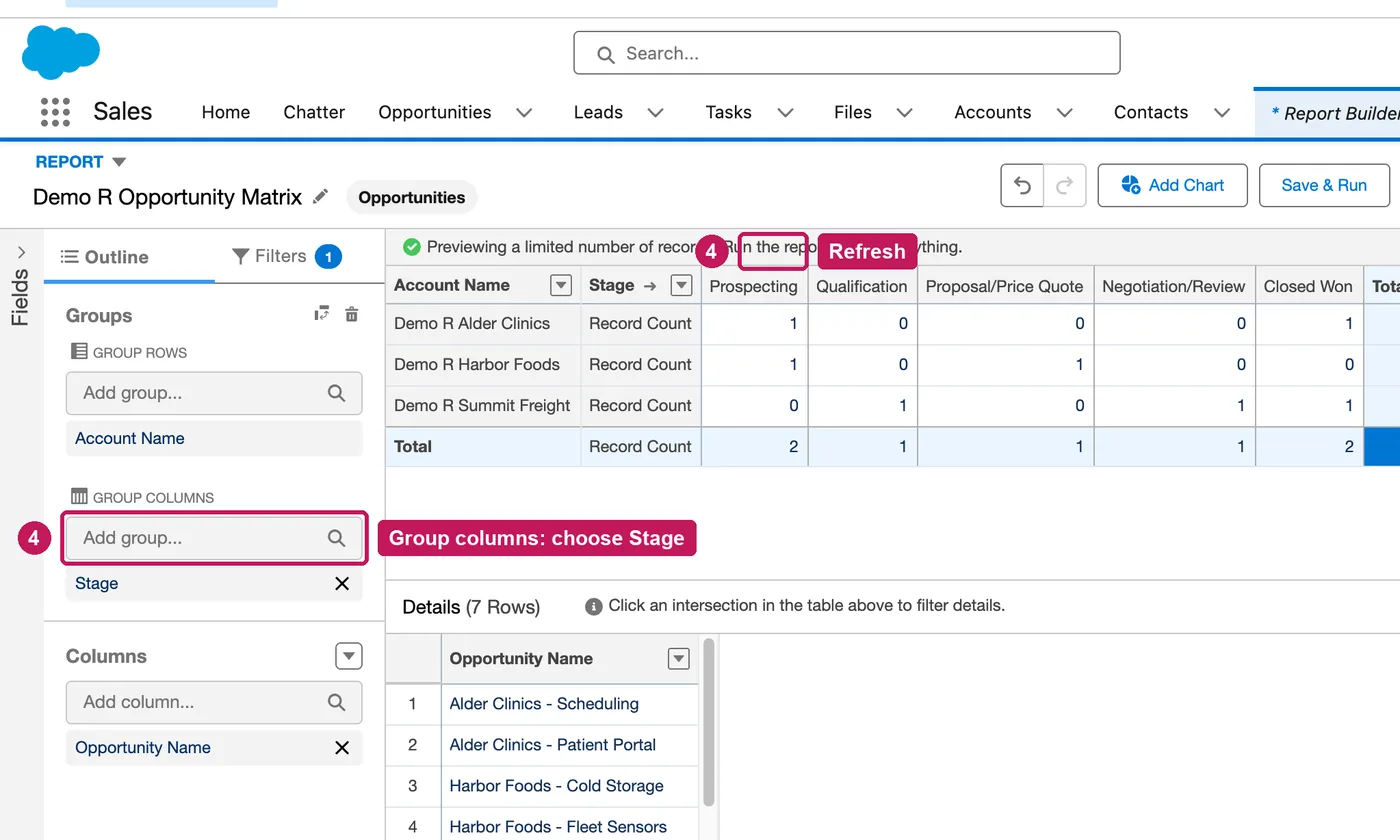
Task: Open Opportunities tab dropdown chevron
Action: [524, 112]
